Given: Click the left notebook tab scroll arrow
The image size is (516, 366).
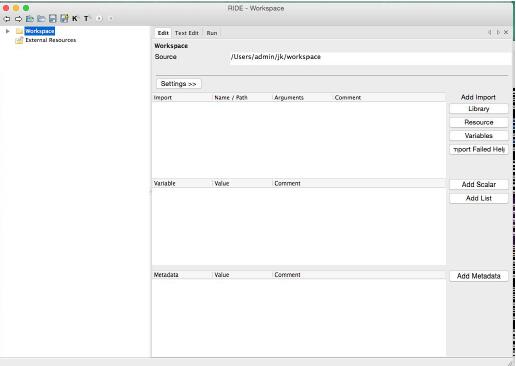Looking at the screenshot, I should tap(489, 32).
